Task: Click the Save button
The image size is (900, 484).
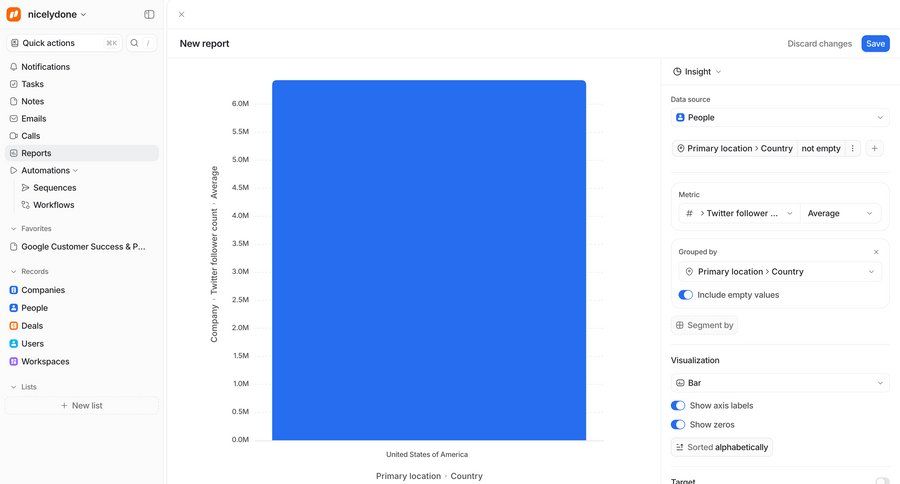Action: pos(875,44)
